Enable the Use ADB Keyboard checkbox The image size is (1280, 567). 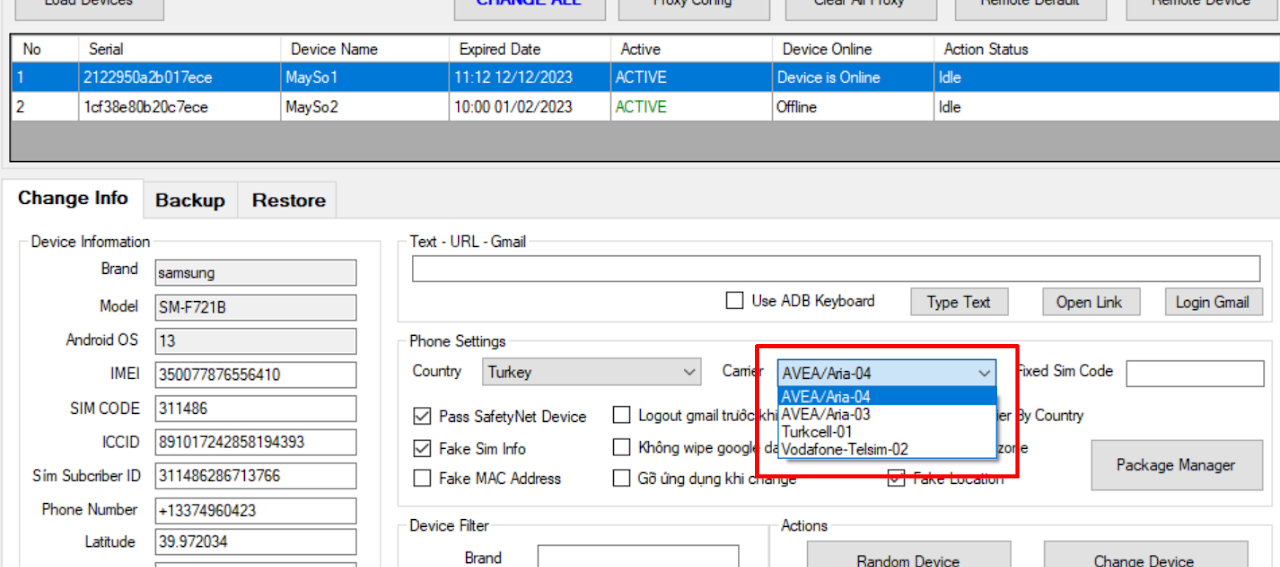(x=735, y=301)
